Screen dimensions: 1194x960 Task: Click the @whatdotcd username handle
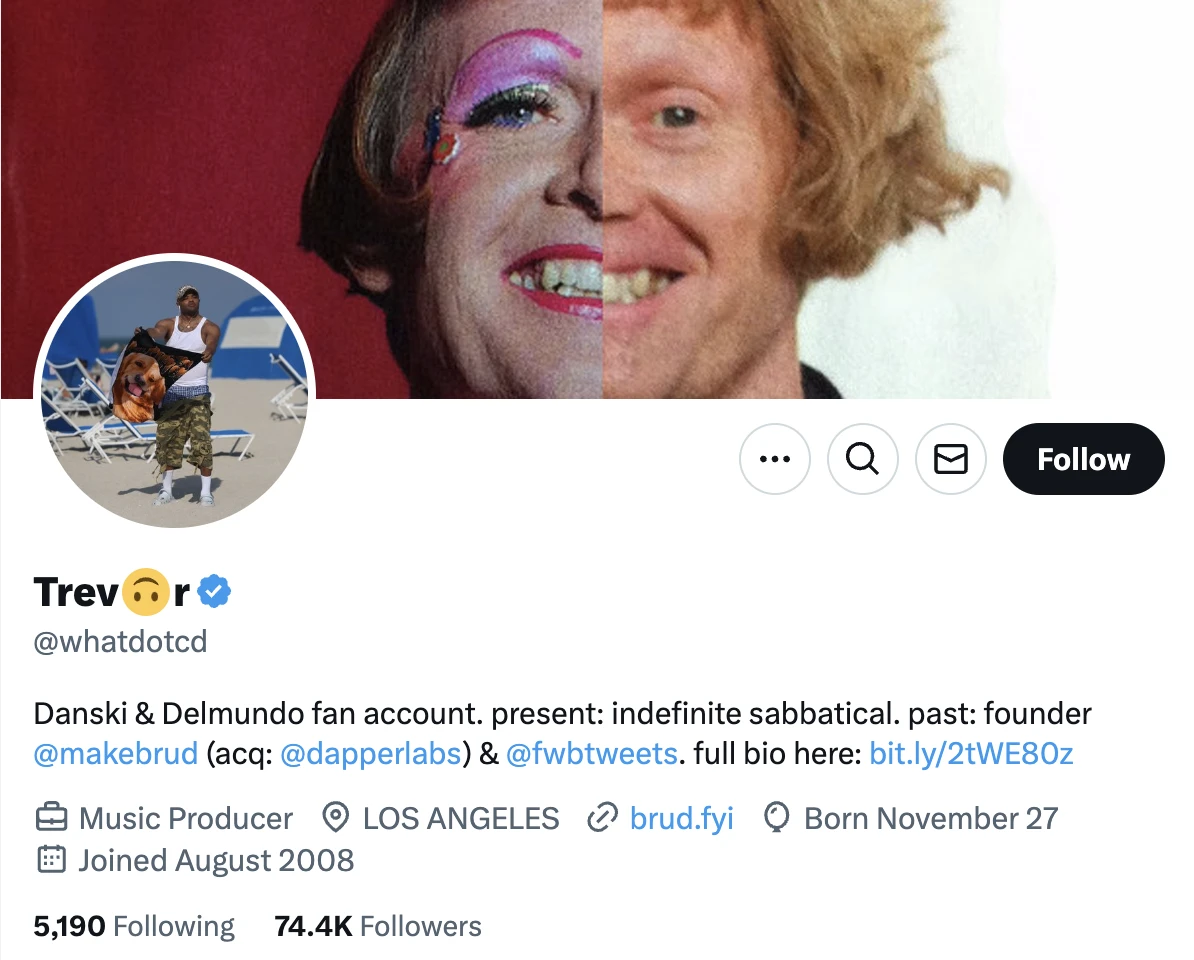120,641
